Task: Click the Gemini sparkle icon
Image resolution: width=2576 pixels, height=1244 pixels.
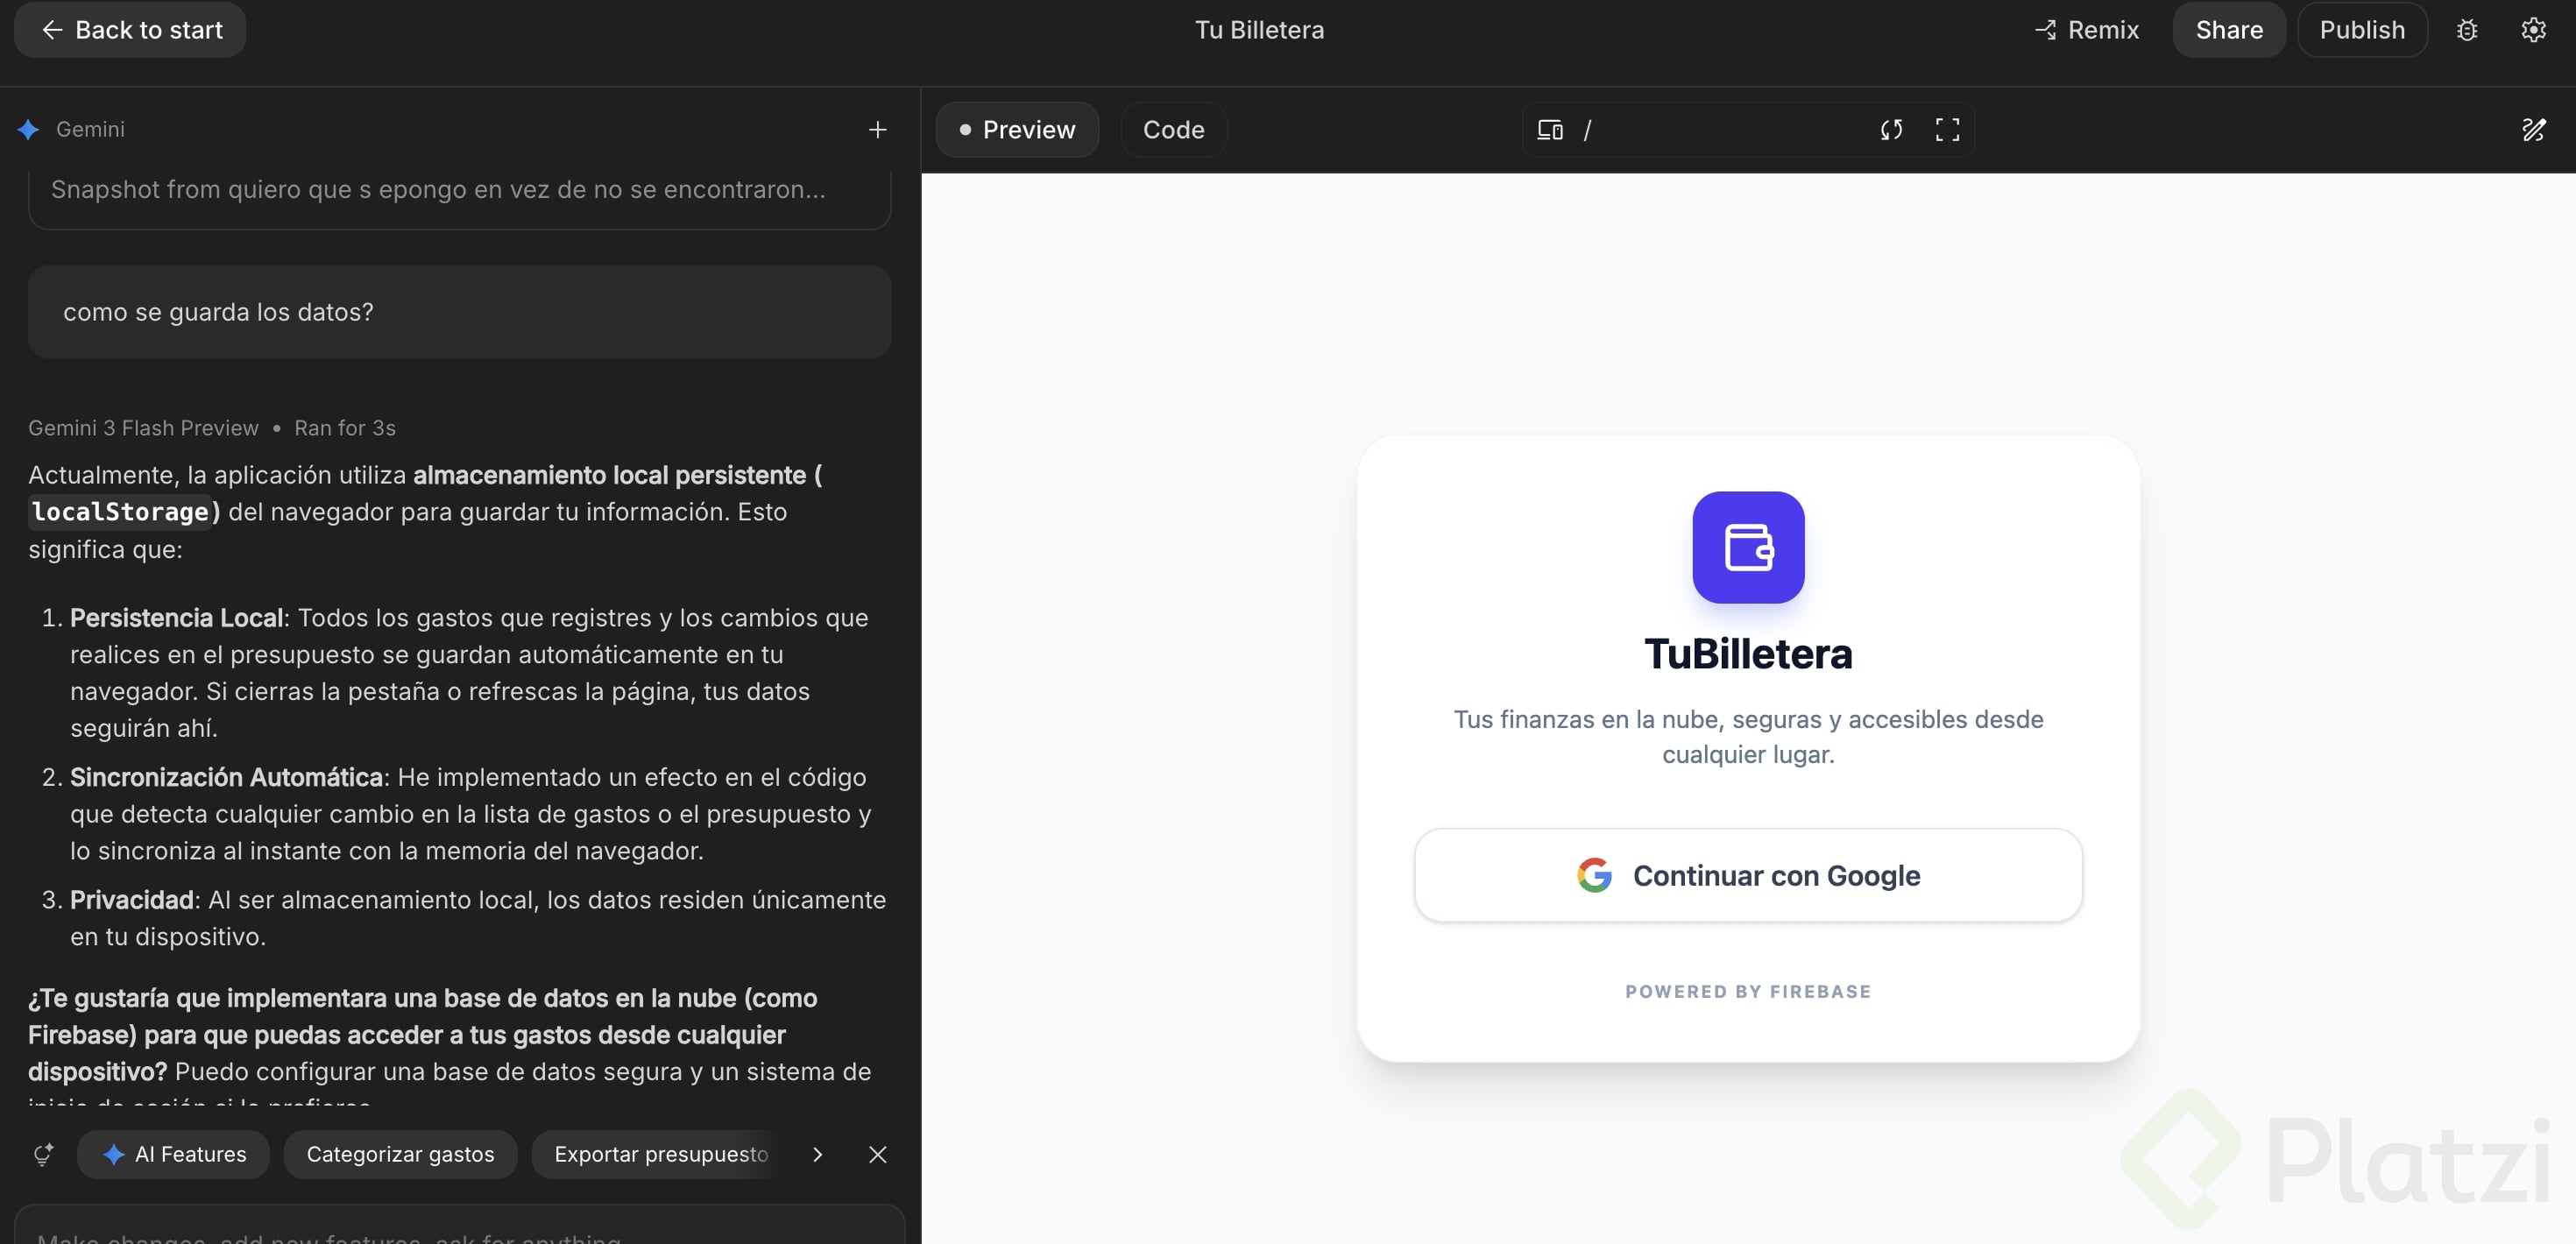Action: [28, 130]
